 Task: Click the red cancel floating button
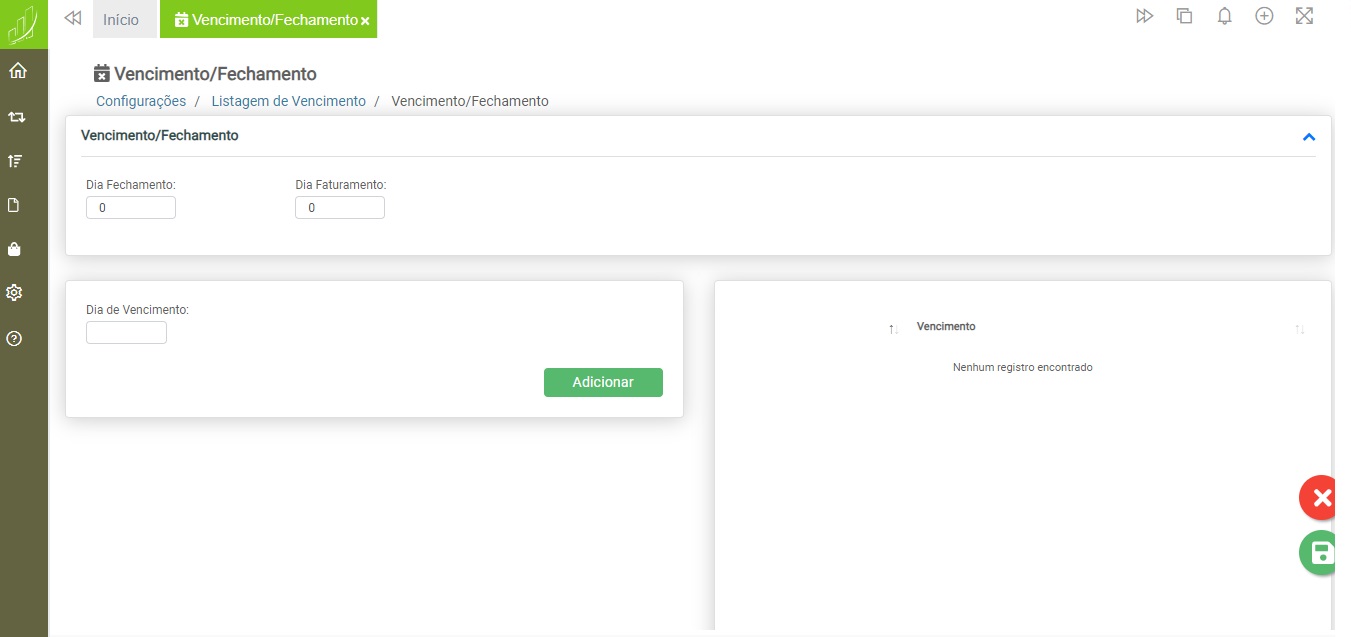coord(1322,498)
